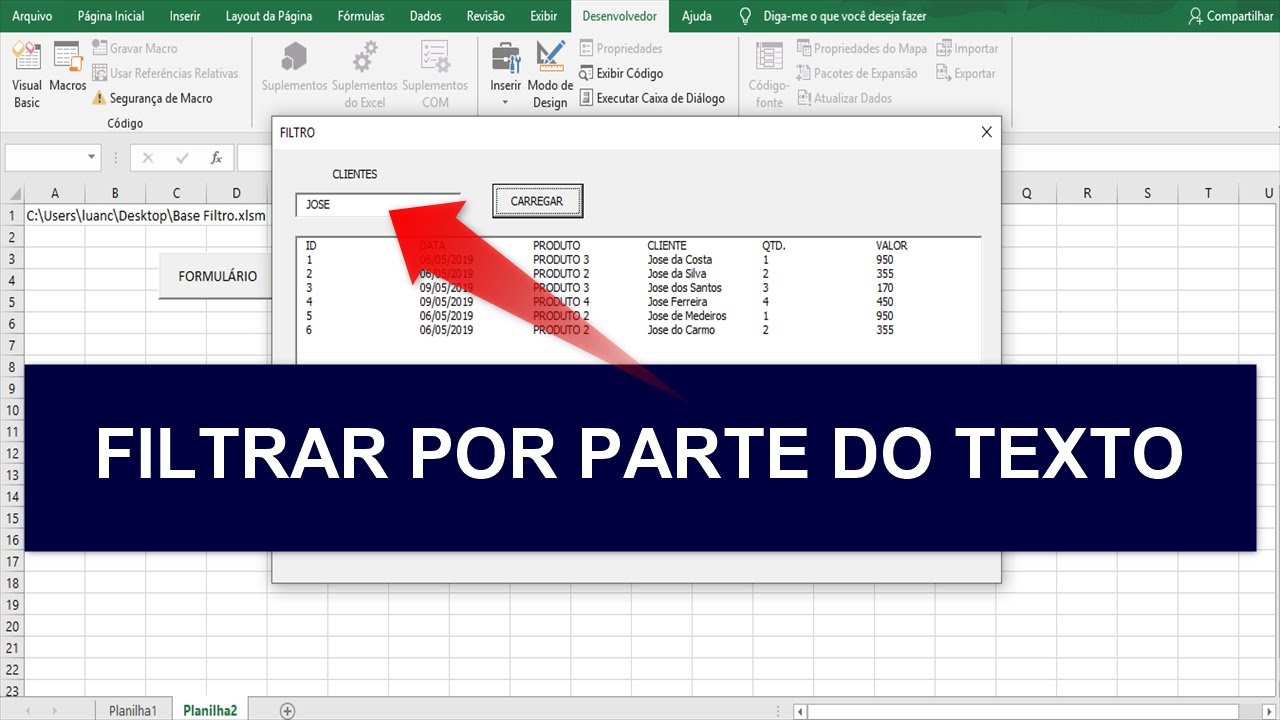Open Suplementos do Excel
Image resolution: width=1280 pixels, height=720 pixels.
(x=365, y=75)
